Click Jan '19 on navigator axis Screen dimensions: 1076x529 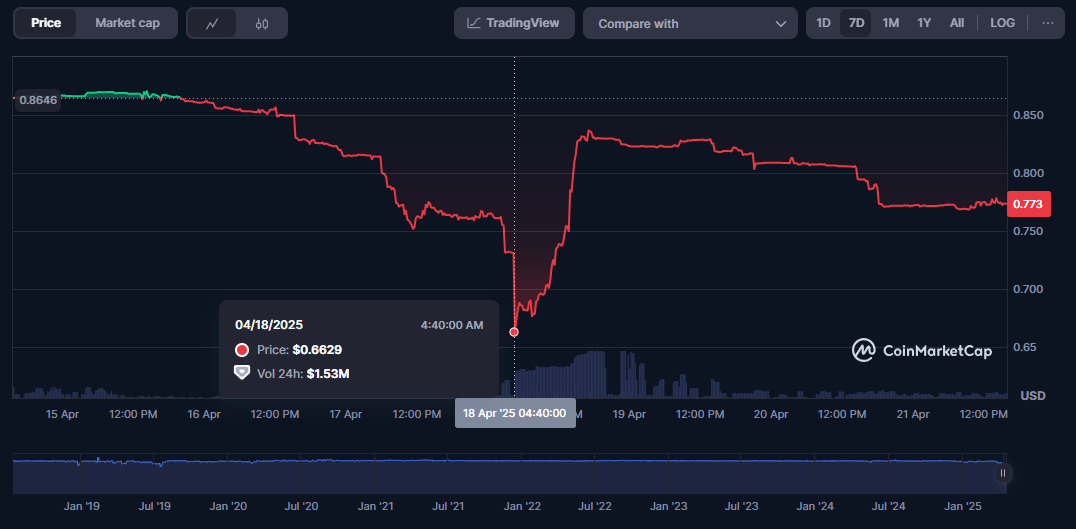click(x=82, y=506)
